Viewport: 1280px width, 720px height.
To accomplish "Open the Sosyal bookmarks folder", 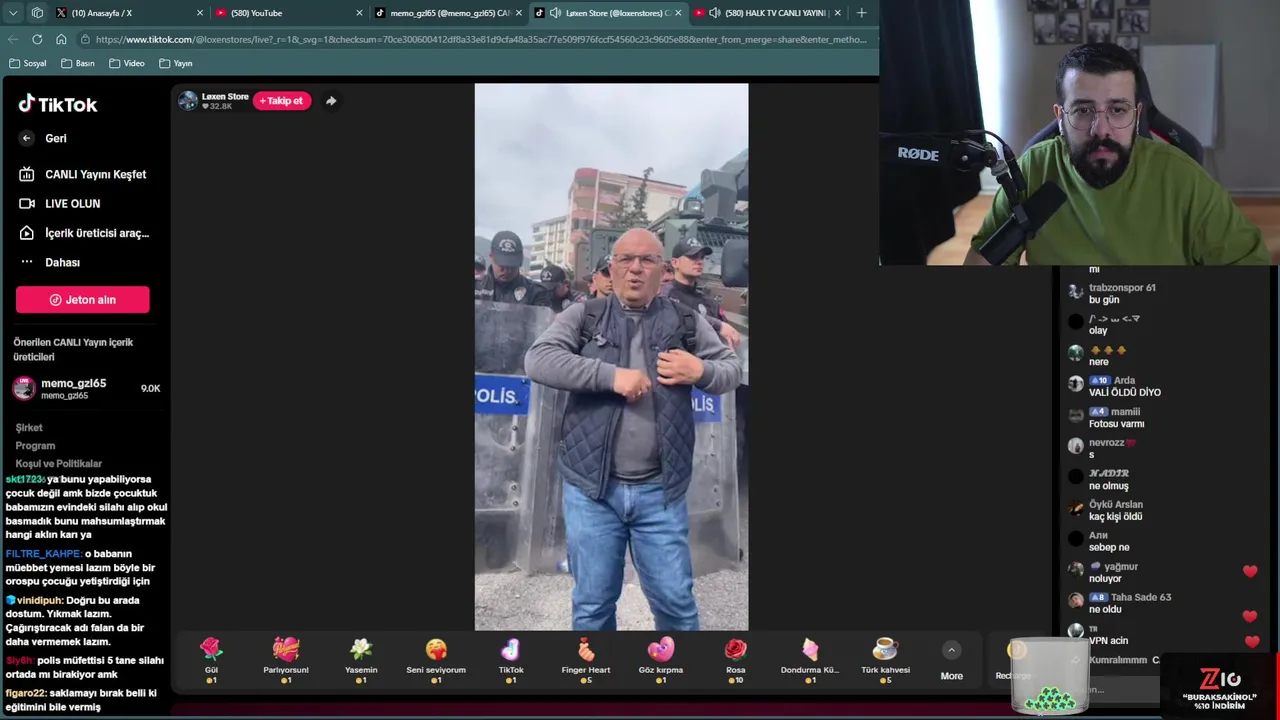I will click(x=28, y=63).
